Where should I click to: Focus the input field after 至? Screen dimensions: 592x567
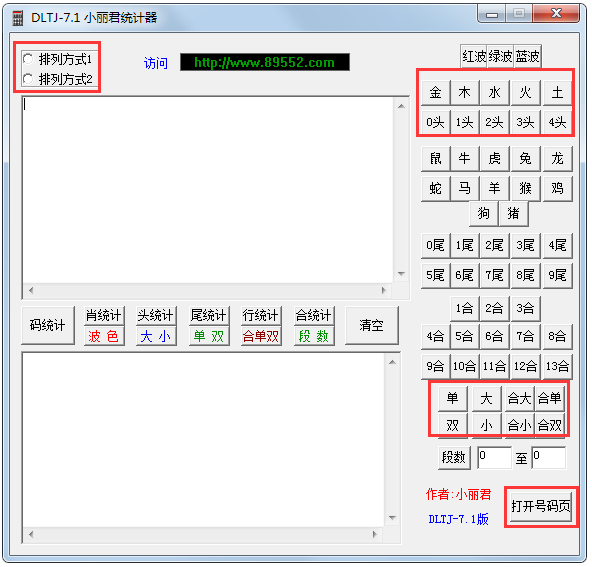coord(549,458)
